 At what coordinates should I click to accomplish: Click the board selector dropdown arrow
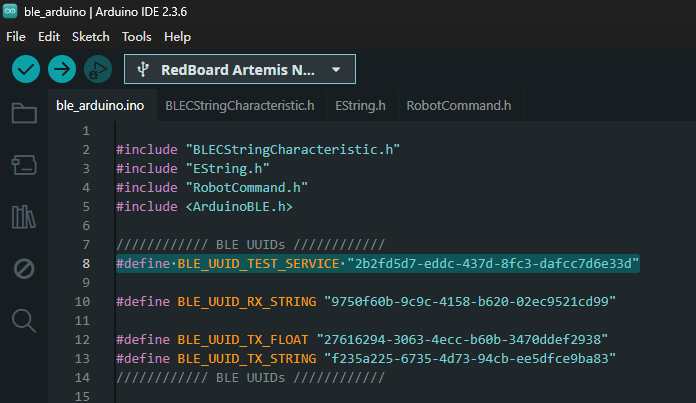click(336, 70)
